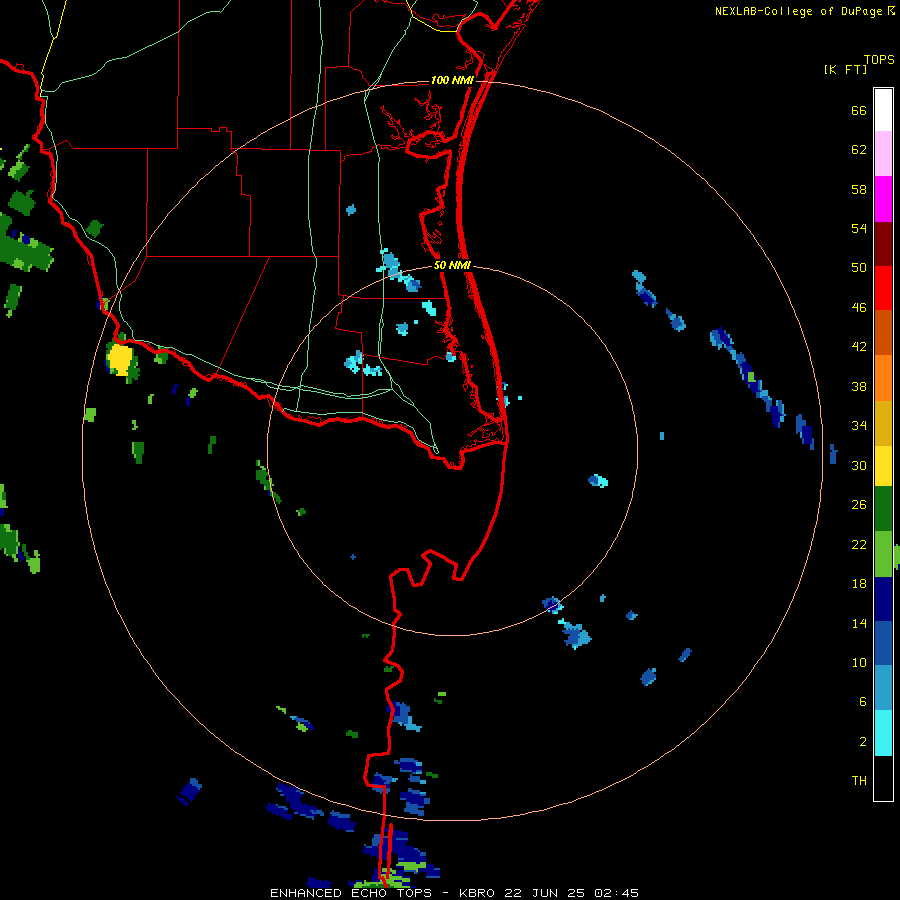This screenshot has width=900, height=900.
Task: Click the light pink 62 kft legend swatch
Action: coord(883,153)
